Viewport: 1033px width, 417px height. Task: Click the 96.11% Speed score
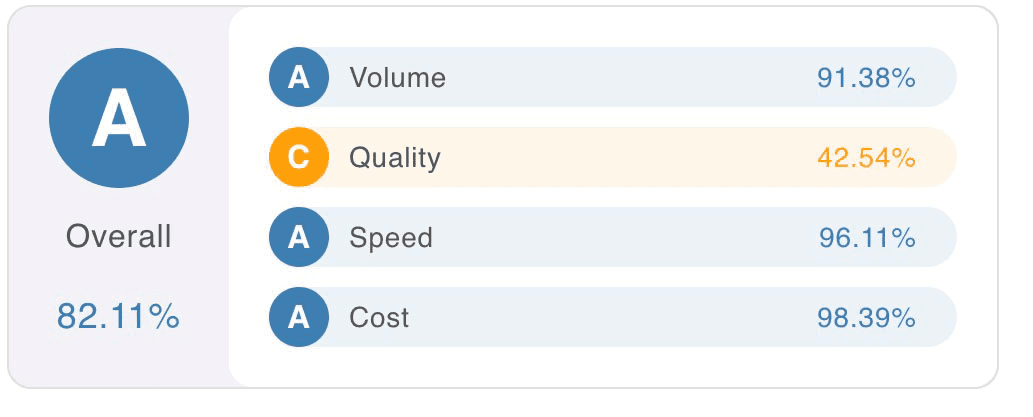point(866,237)
